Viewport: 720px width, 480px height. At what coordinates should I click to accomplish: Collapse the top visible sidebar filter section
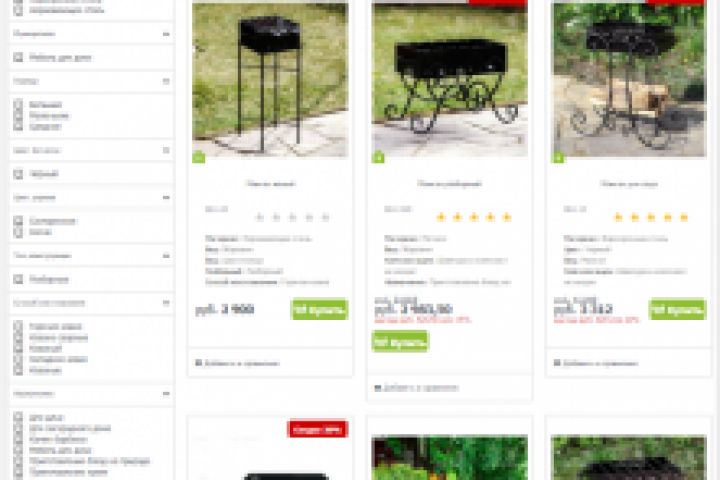166,34
